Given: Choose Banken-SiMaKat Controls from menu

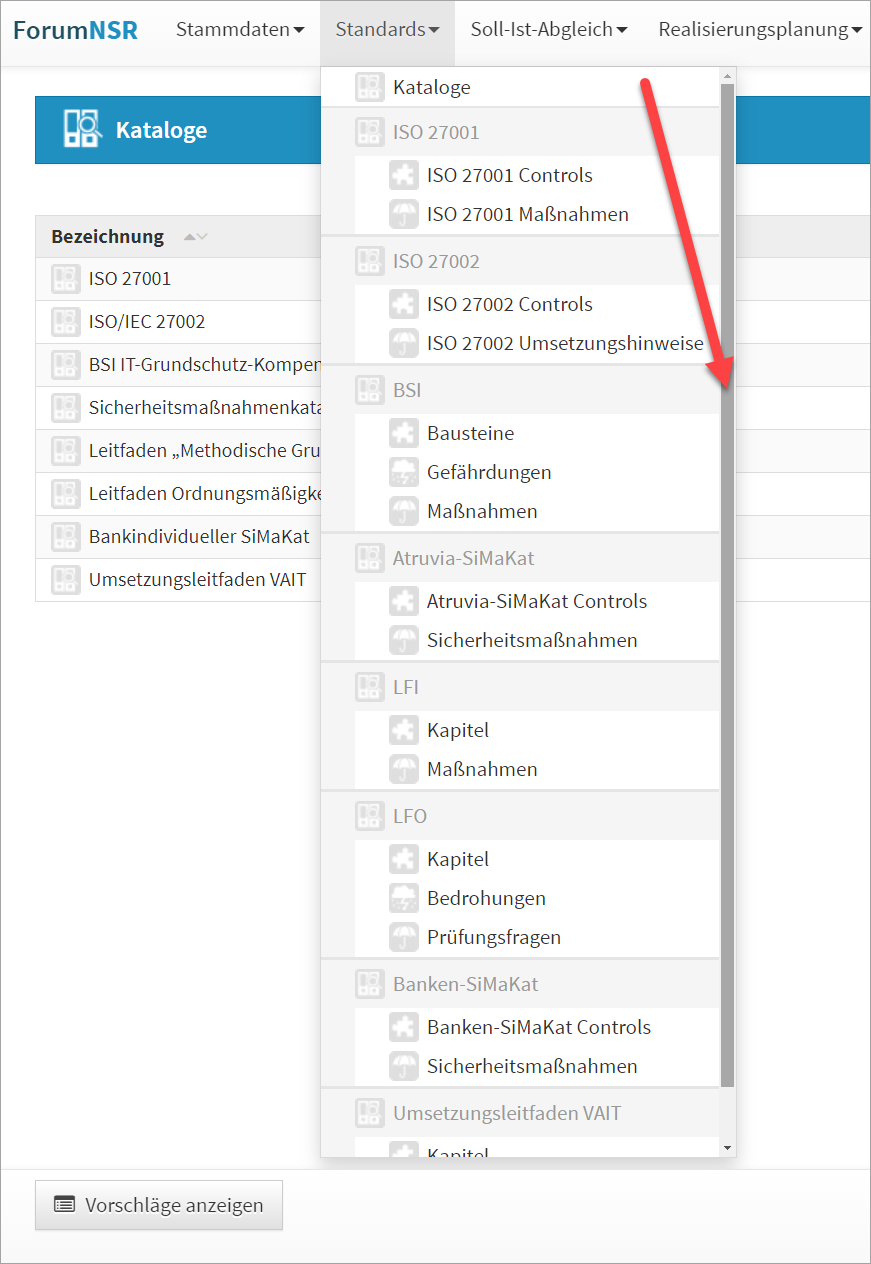Looking at the screenshot, I should 538,1027.
